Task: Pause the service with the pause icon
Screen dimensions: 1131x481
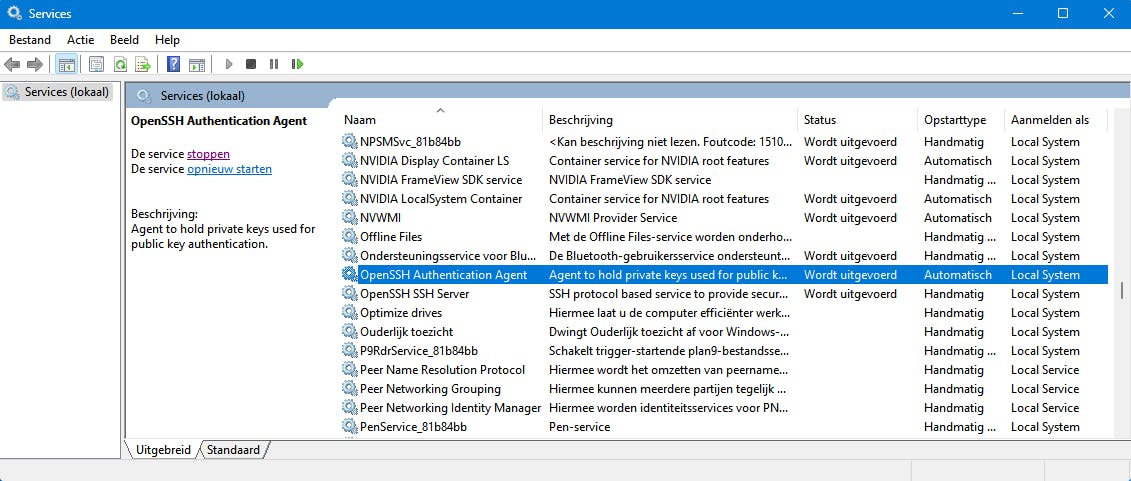Action: (x=273, y=64)
